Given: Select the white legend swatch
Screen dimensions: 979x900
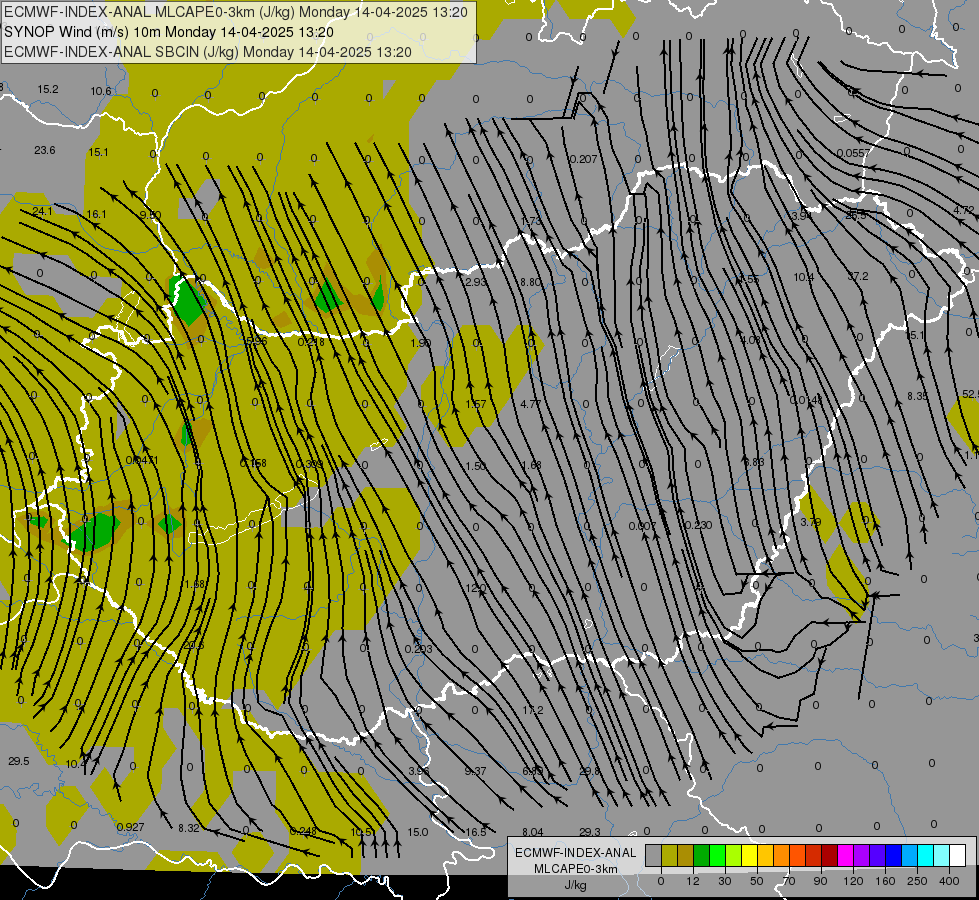Looking at the screenshot, I should [957, 855].
